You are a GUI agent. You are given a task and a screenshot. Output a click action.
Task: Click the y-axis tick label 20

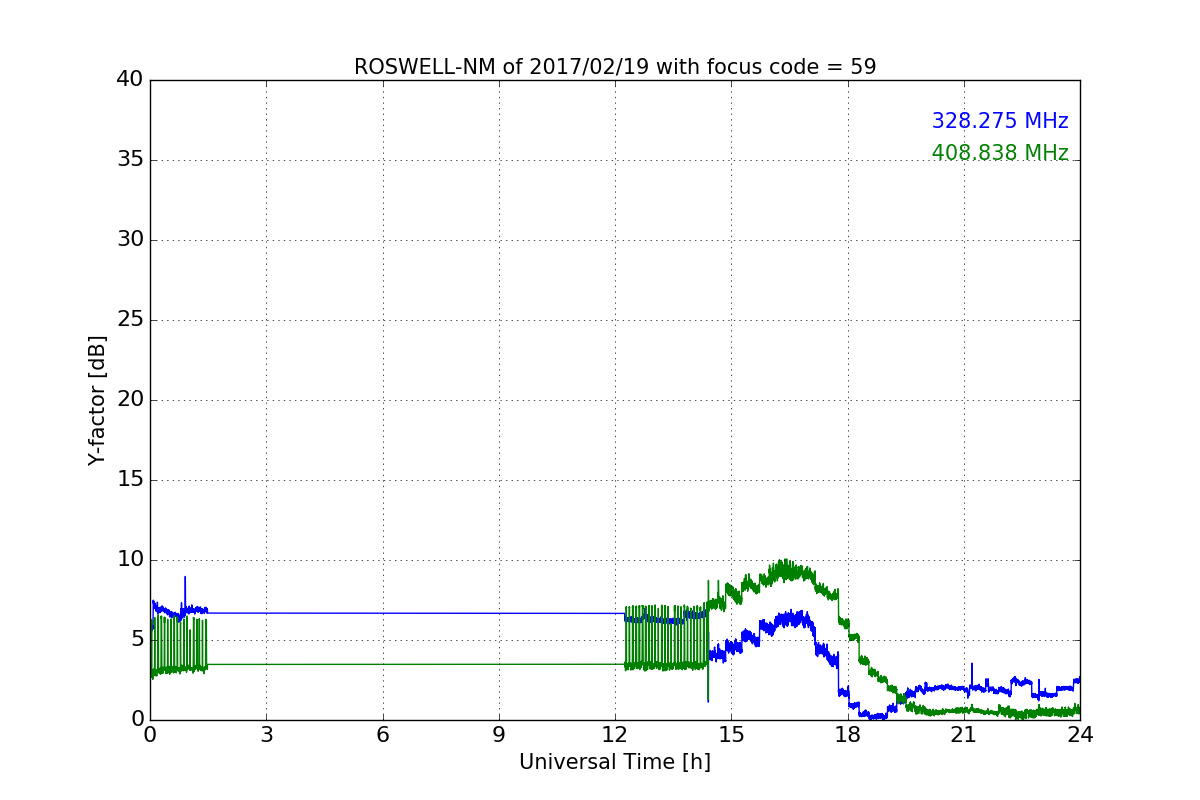pyautogui.click(x=130, y=400)
